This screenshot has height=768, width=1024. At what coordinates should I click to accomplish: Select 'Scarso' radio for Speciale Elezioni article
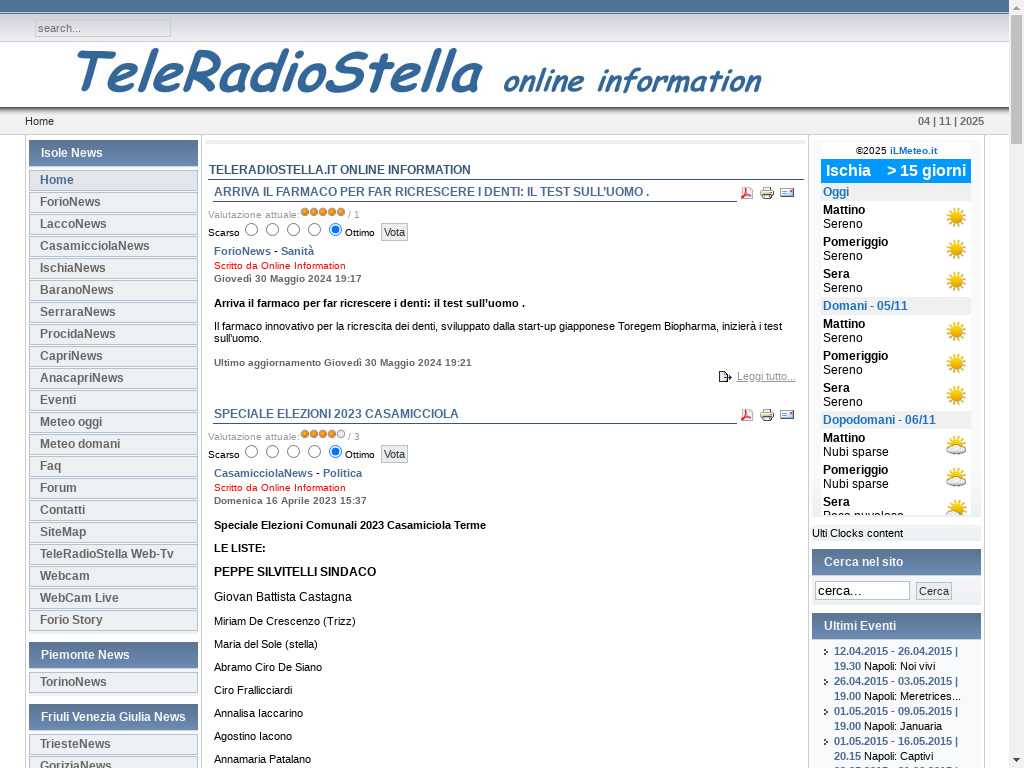tap(251, 452)
